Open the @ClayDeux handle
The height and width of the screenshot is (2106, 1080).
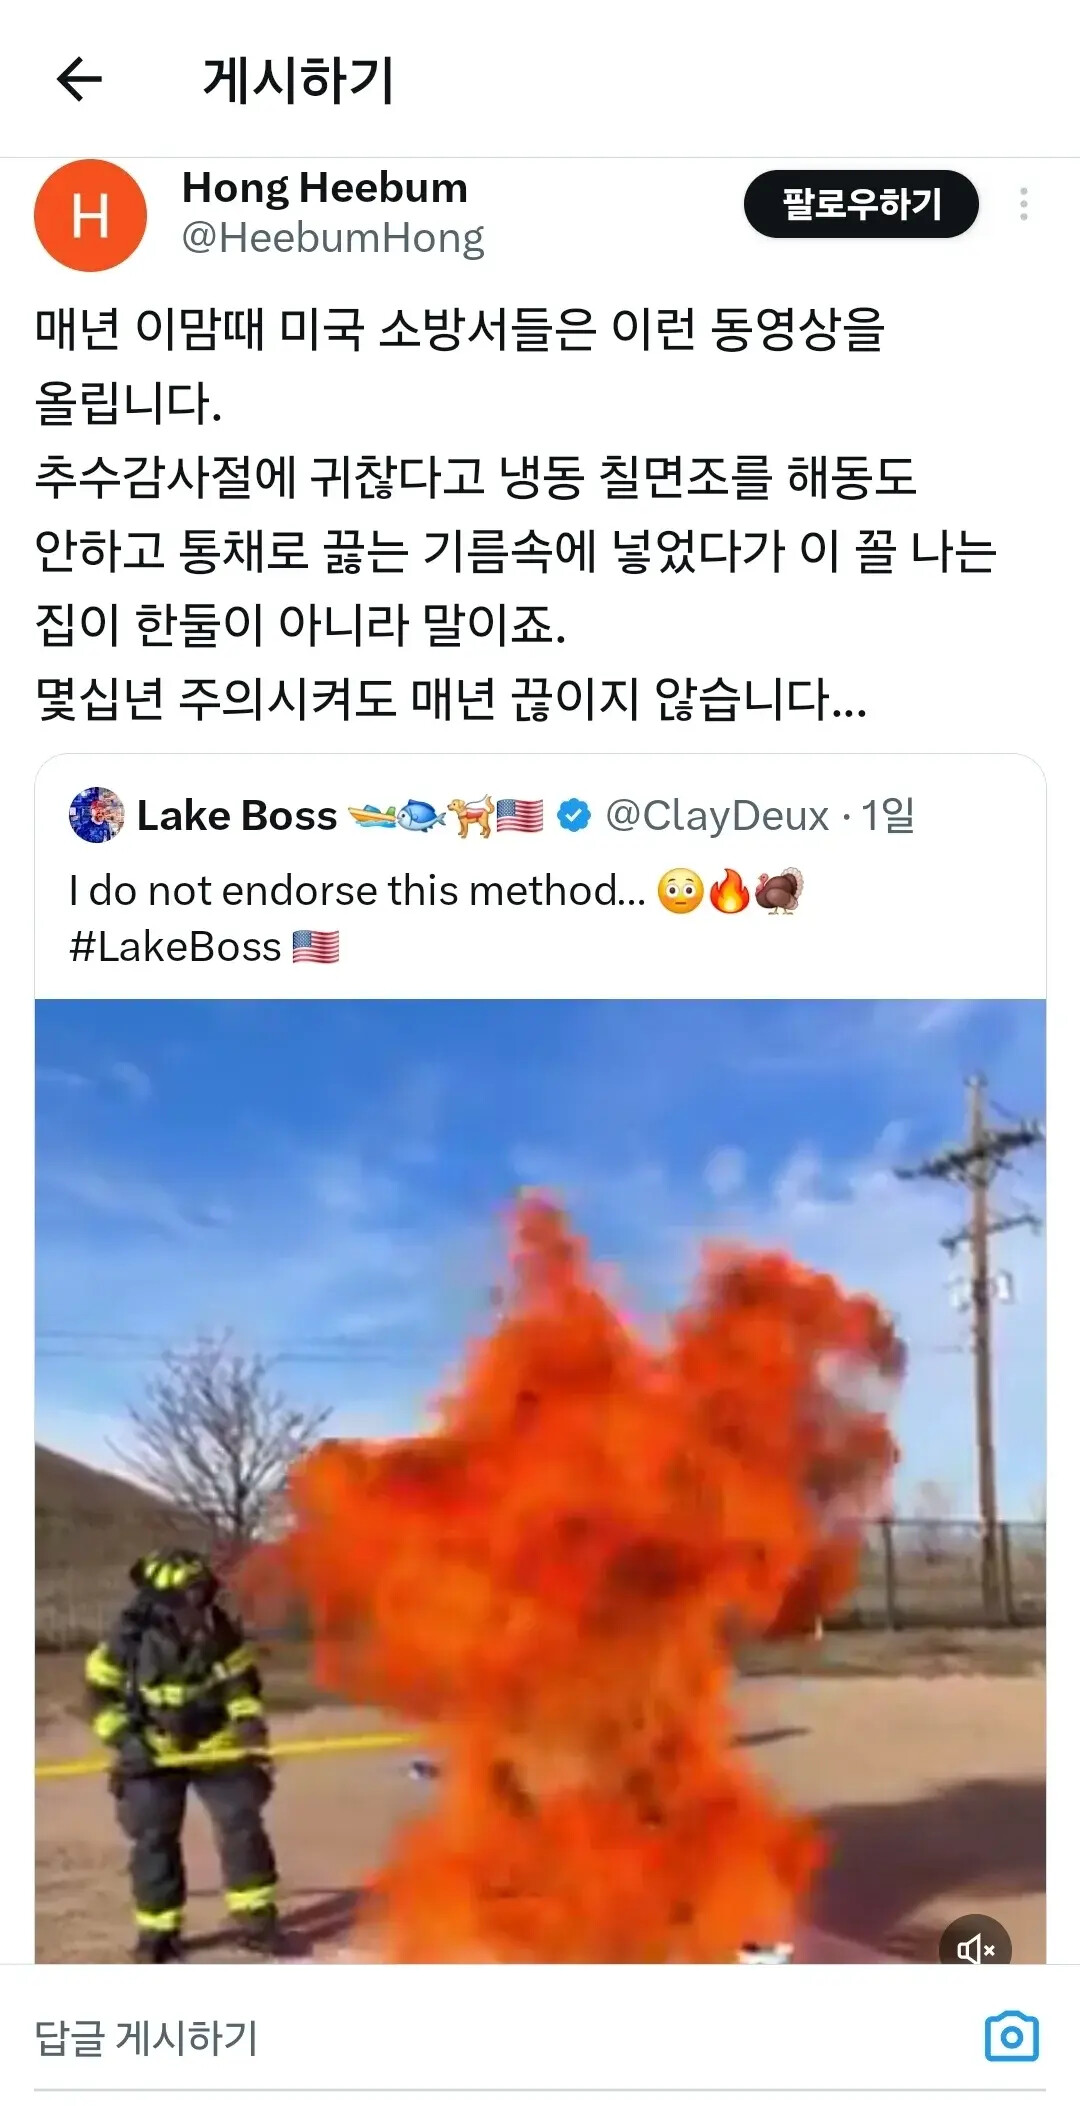point(717,815)
